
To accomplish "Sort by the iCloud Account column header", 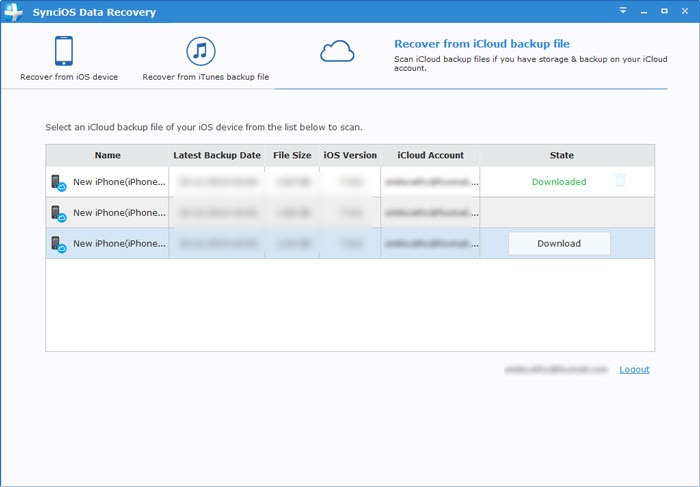I will pos(430,155).
